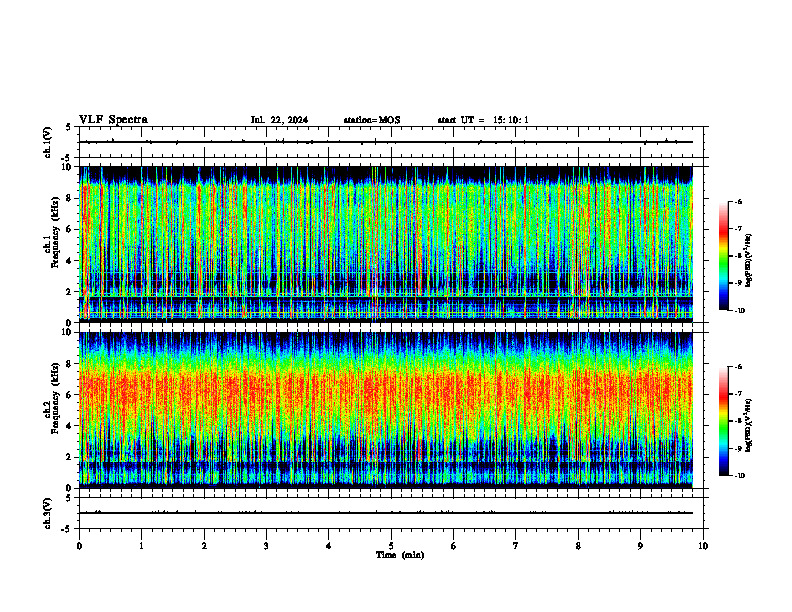The width and height of the screenshot is (792, 612).
Task: Click the "10" kHz tick on ch.1 frequency axis
Action: [x=67, y=167]
